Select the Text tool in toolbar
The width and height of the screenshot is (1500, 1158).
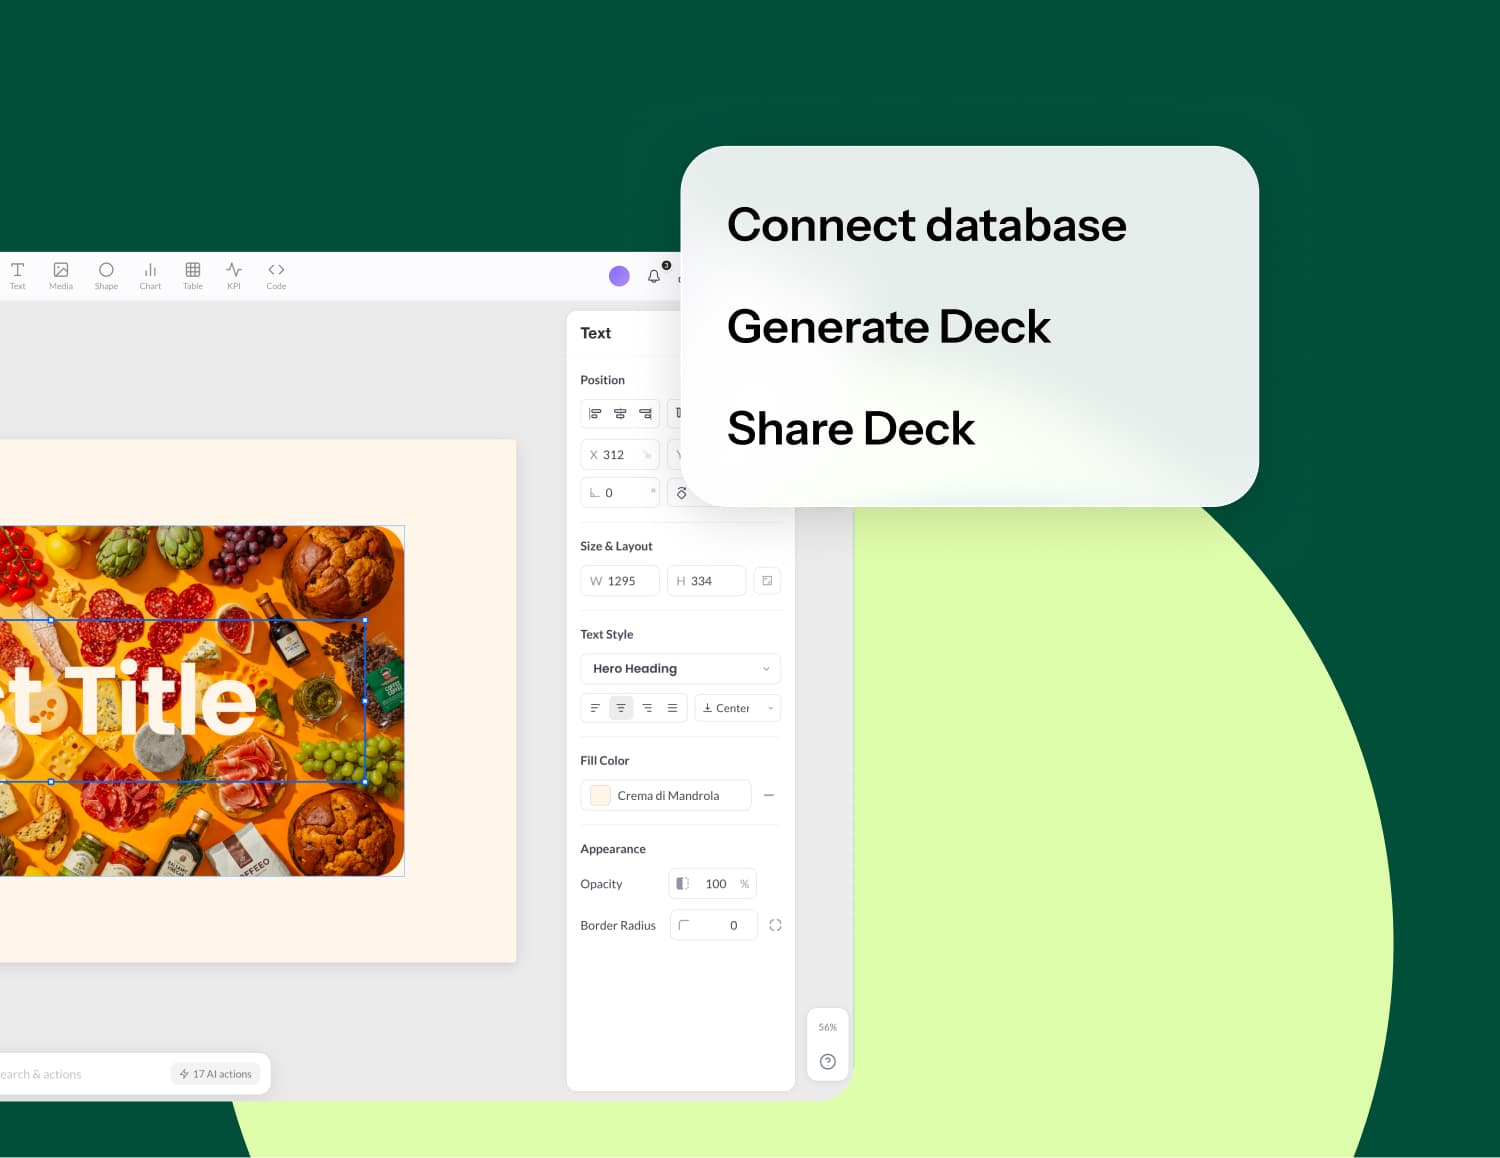coord(18,275)
